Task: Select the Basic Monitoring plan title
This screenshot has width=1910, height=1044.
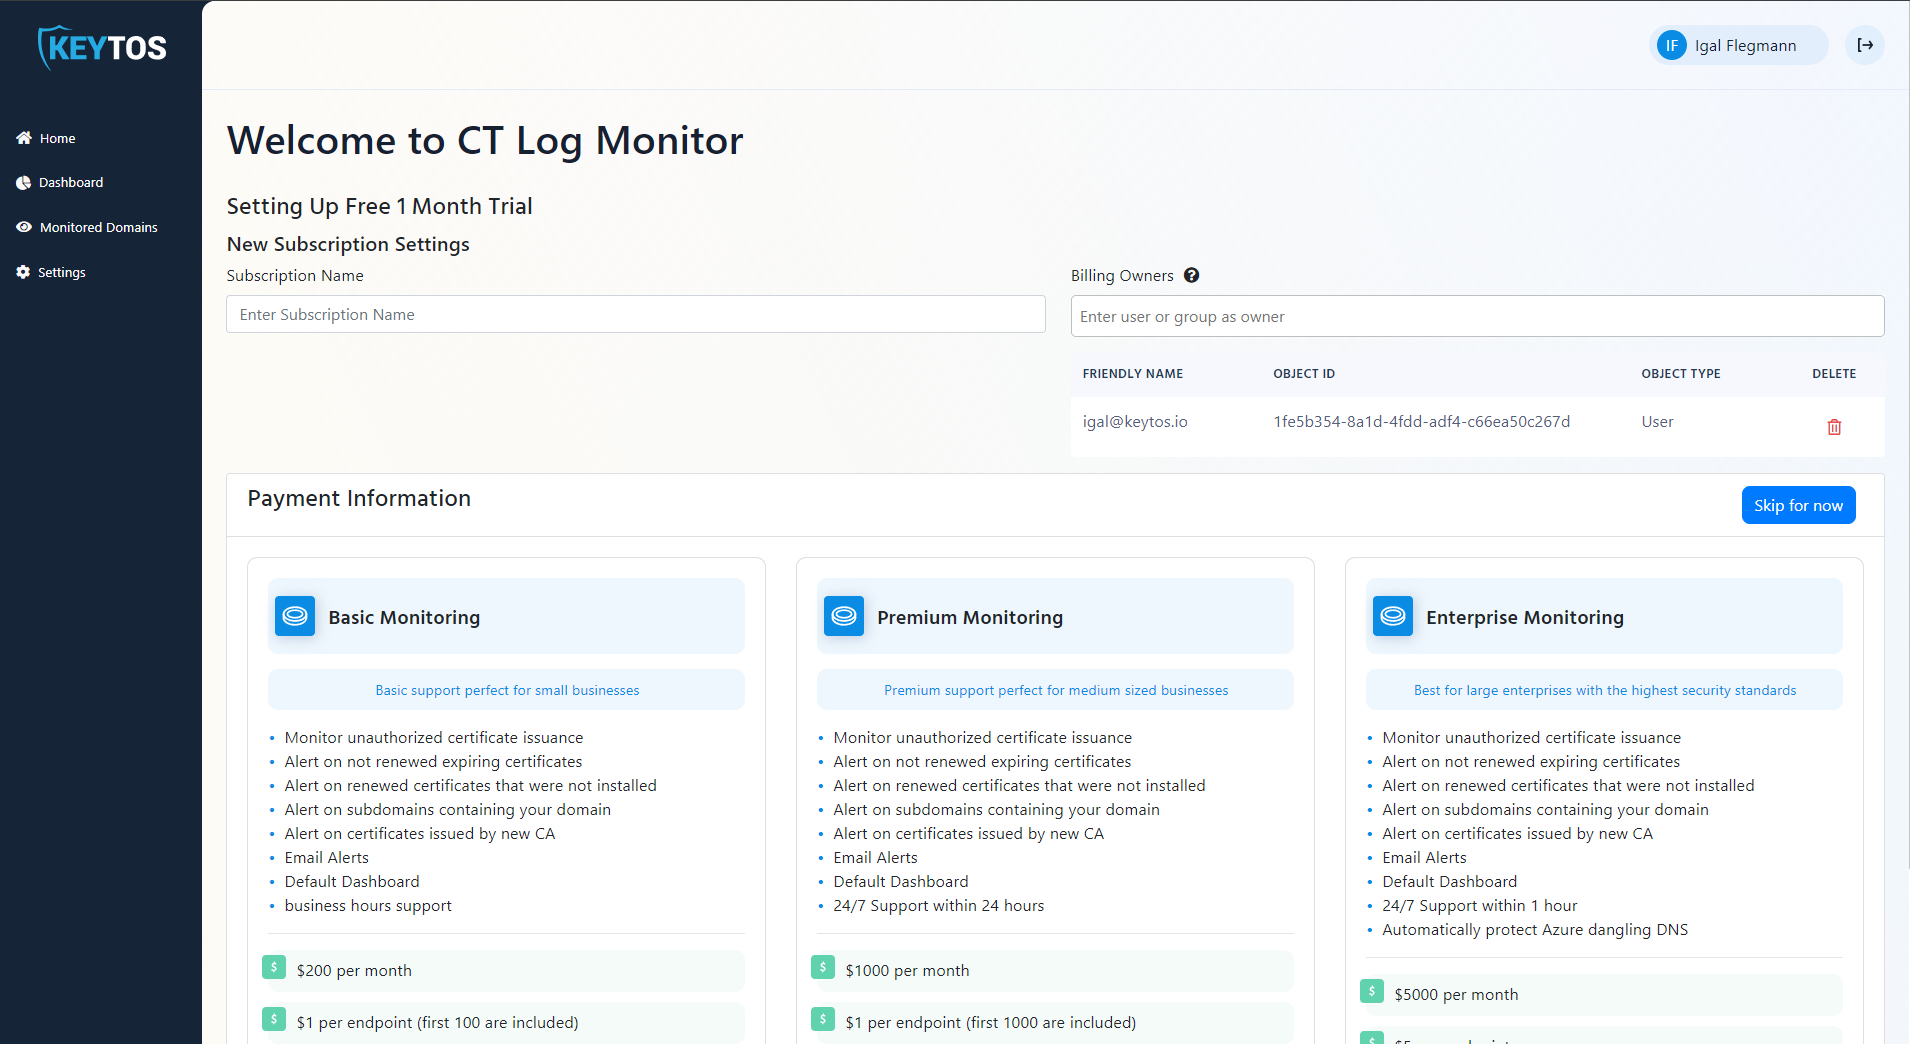Action: point(404,617)
